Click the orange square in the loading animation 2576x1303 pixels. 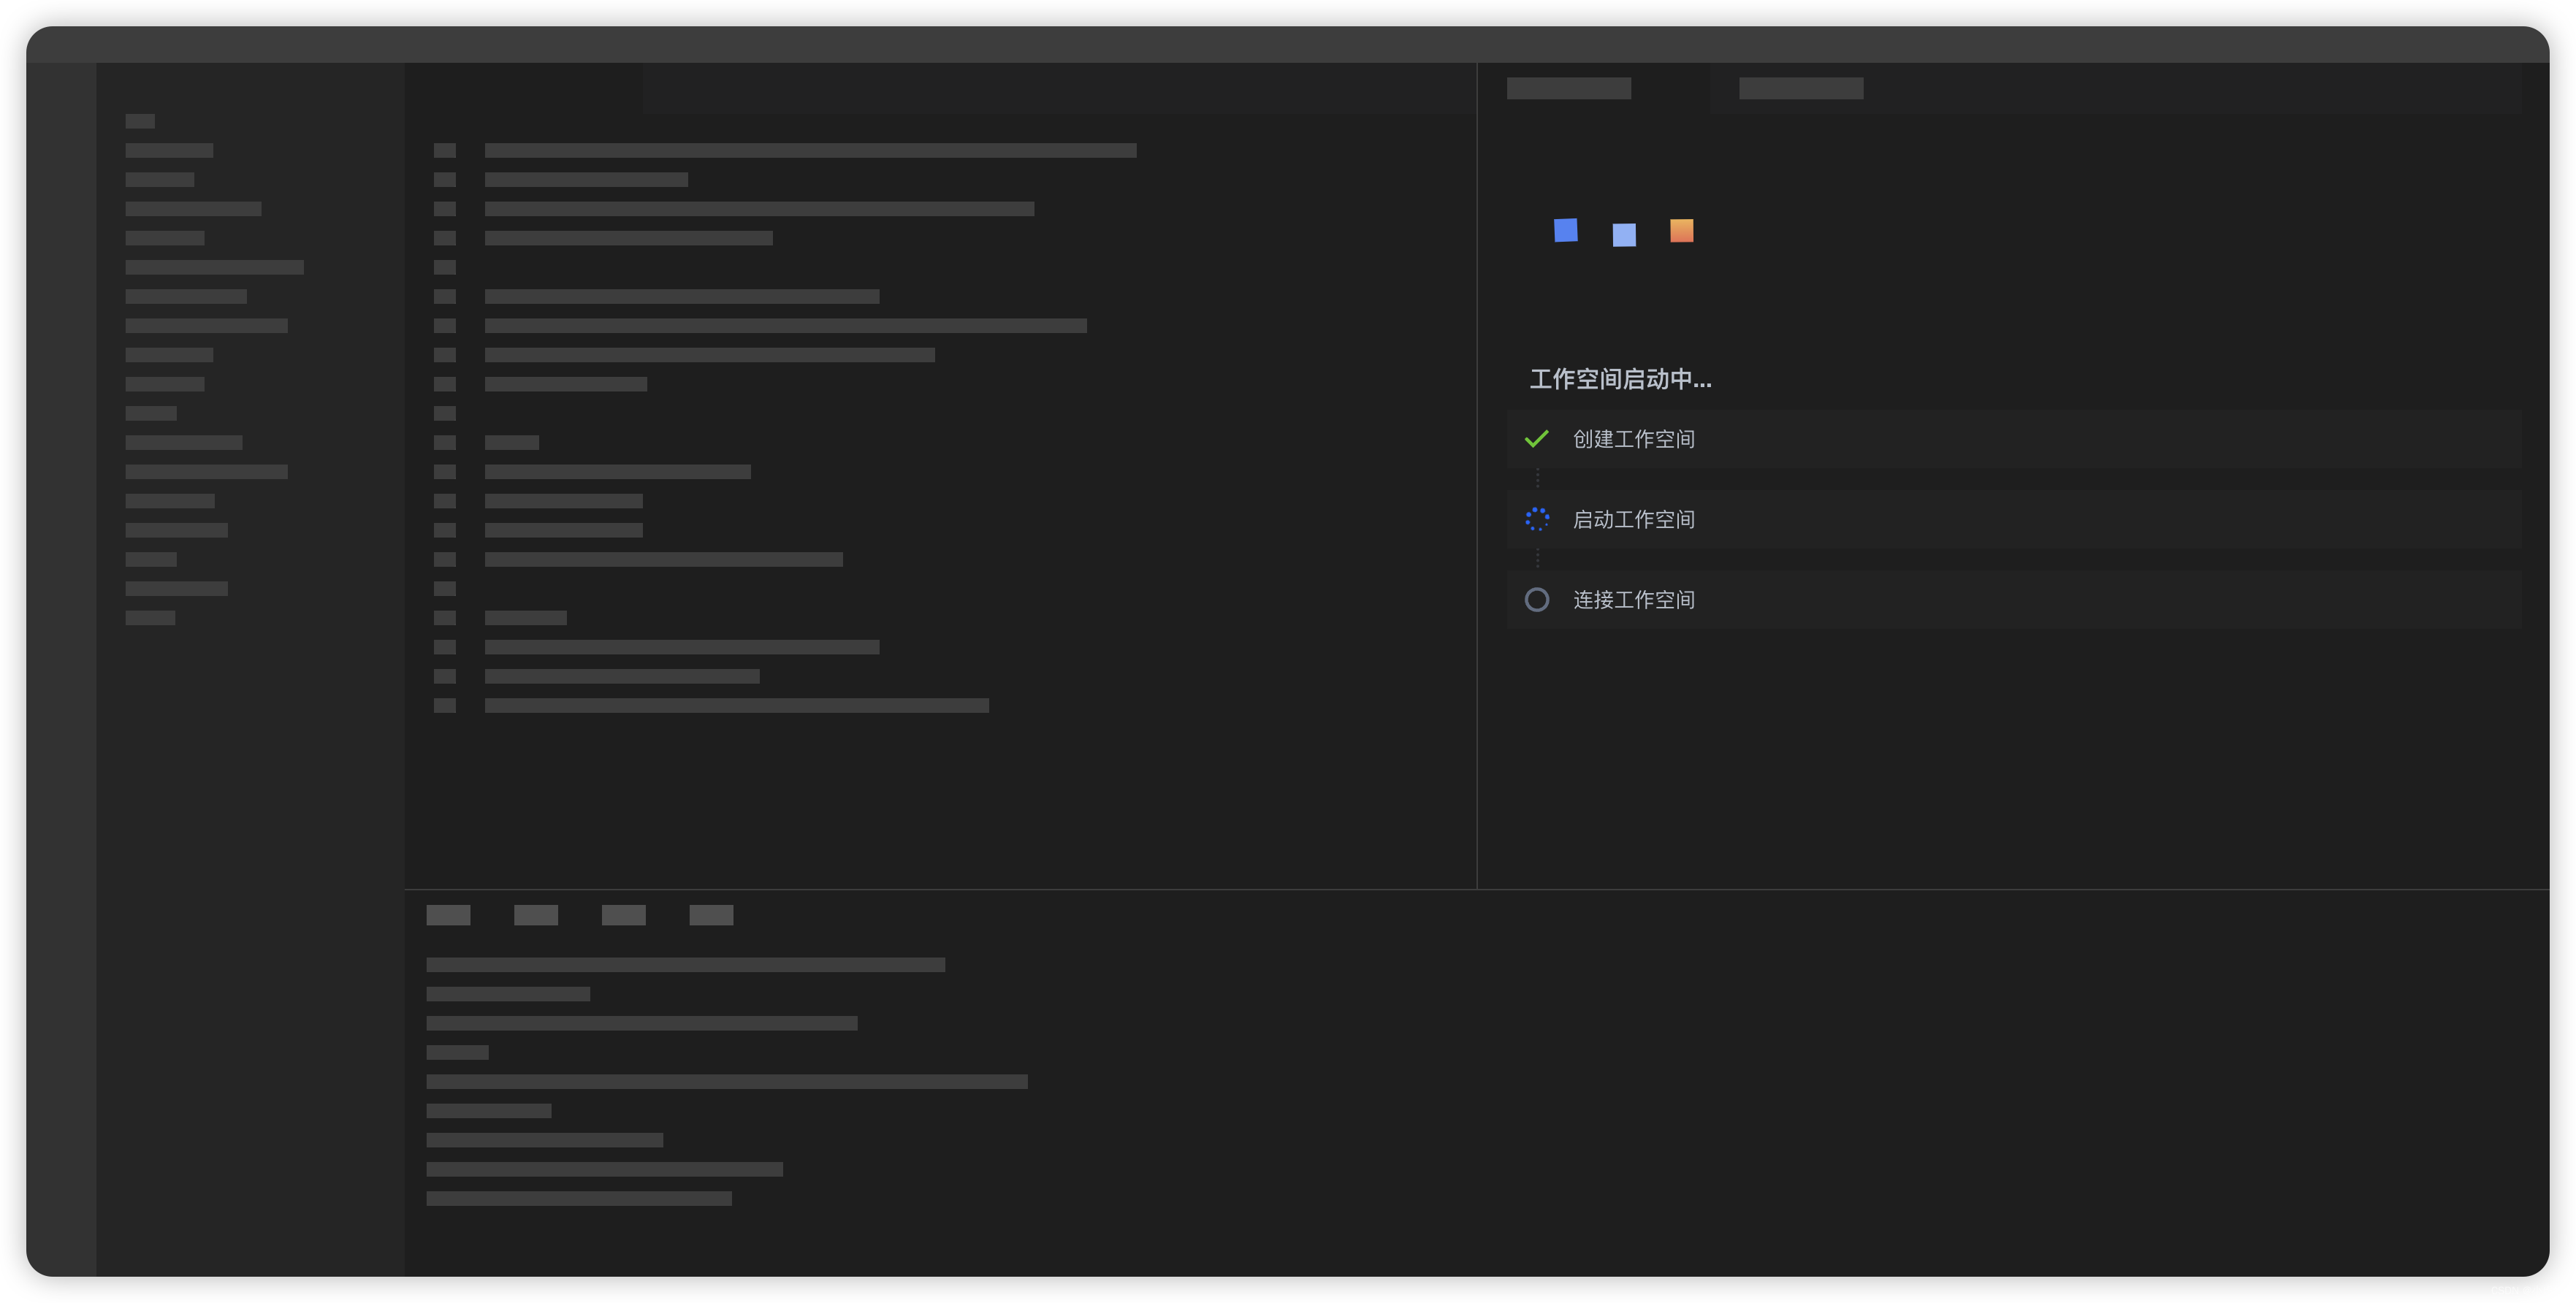click(x=1682, y=231)
